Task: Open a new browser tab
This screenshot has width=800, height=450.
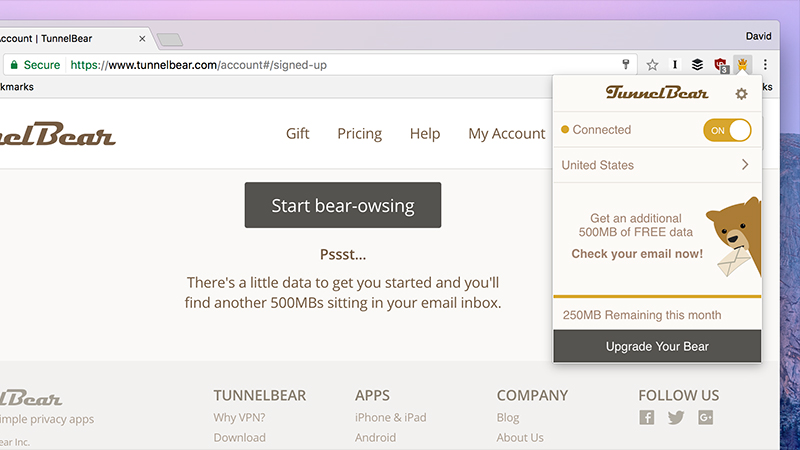Action: pos(170,39)
